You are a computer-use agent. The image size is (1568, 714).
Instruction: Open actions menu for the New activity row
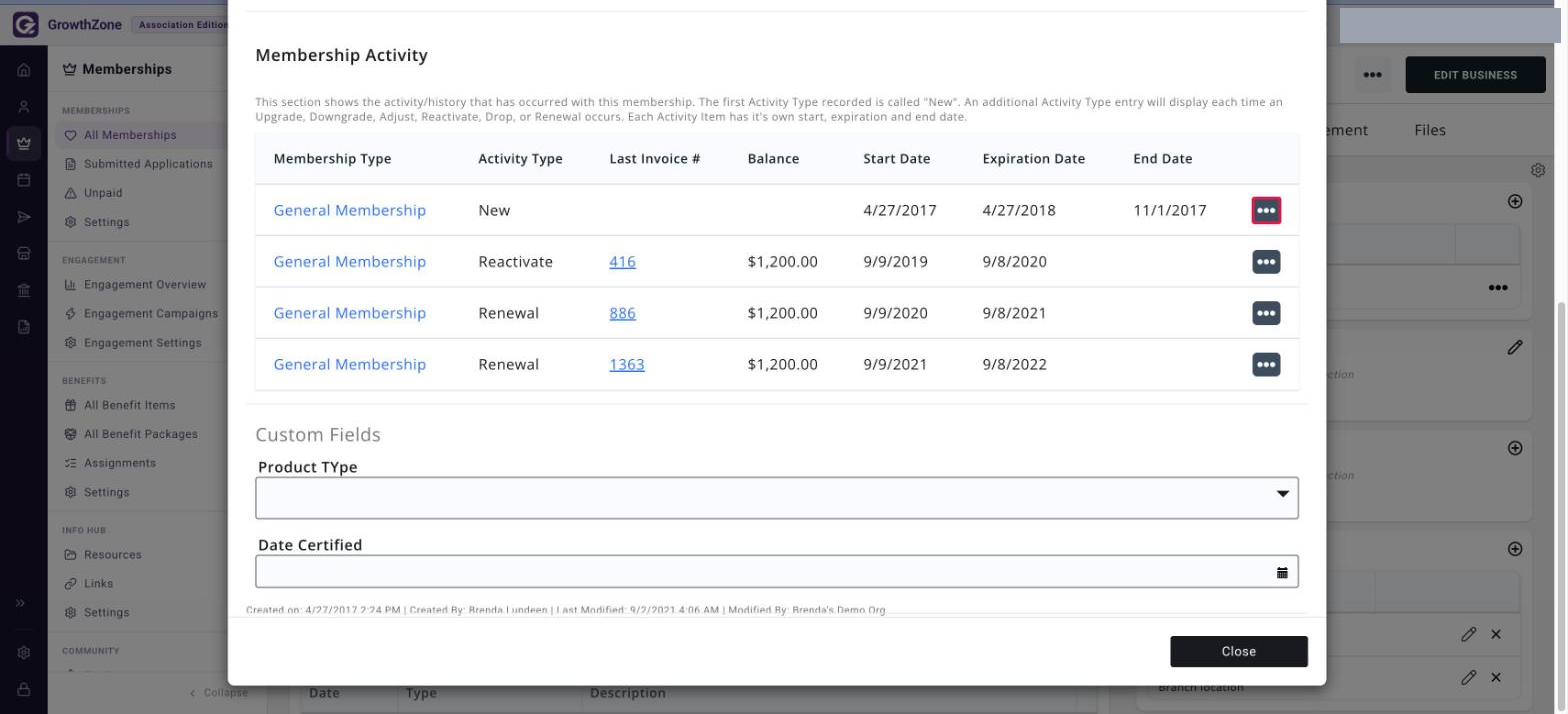coord(1266,210)
